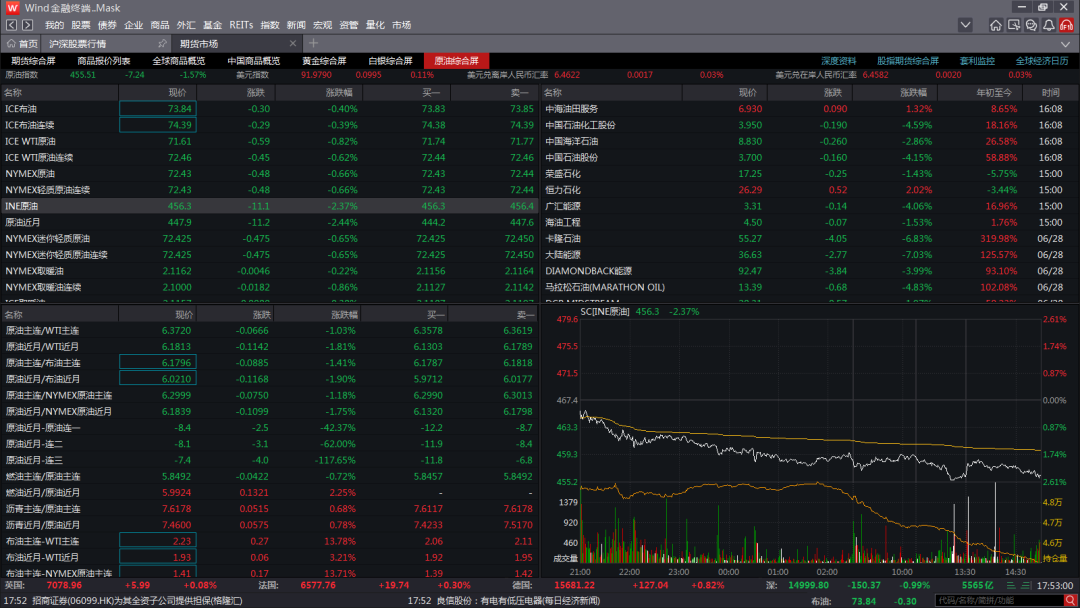Close the 期货市场 tab
1080x608 pixels.
[x=291, y=44]
